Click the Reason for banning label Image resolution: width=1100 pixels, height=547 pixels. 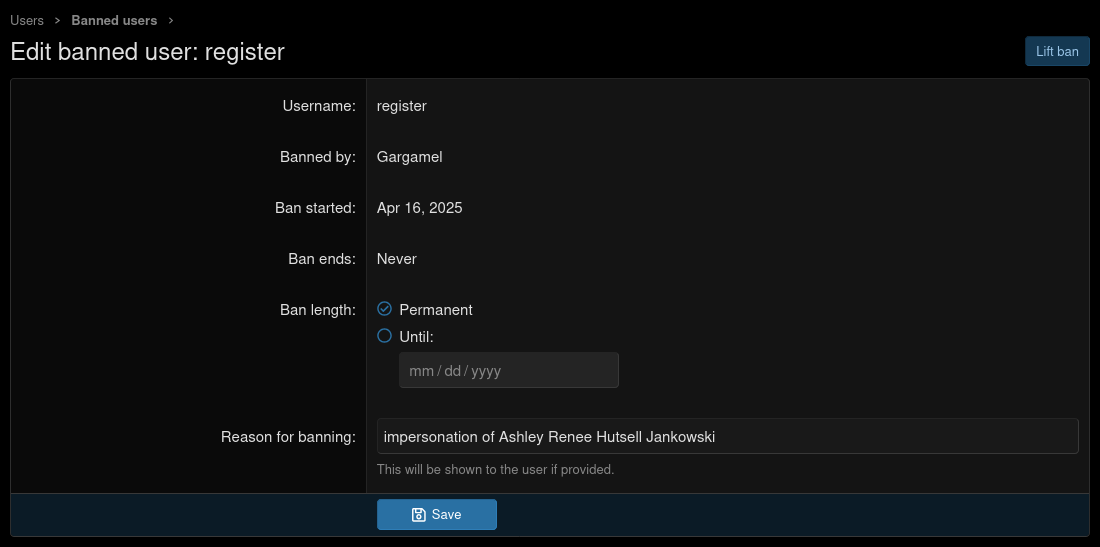tap(288, 437)
